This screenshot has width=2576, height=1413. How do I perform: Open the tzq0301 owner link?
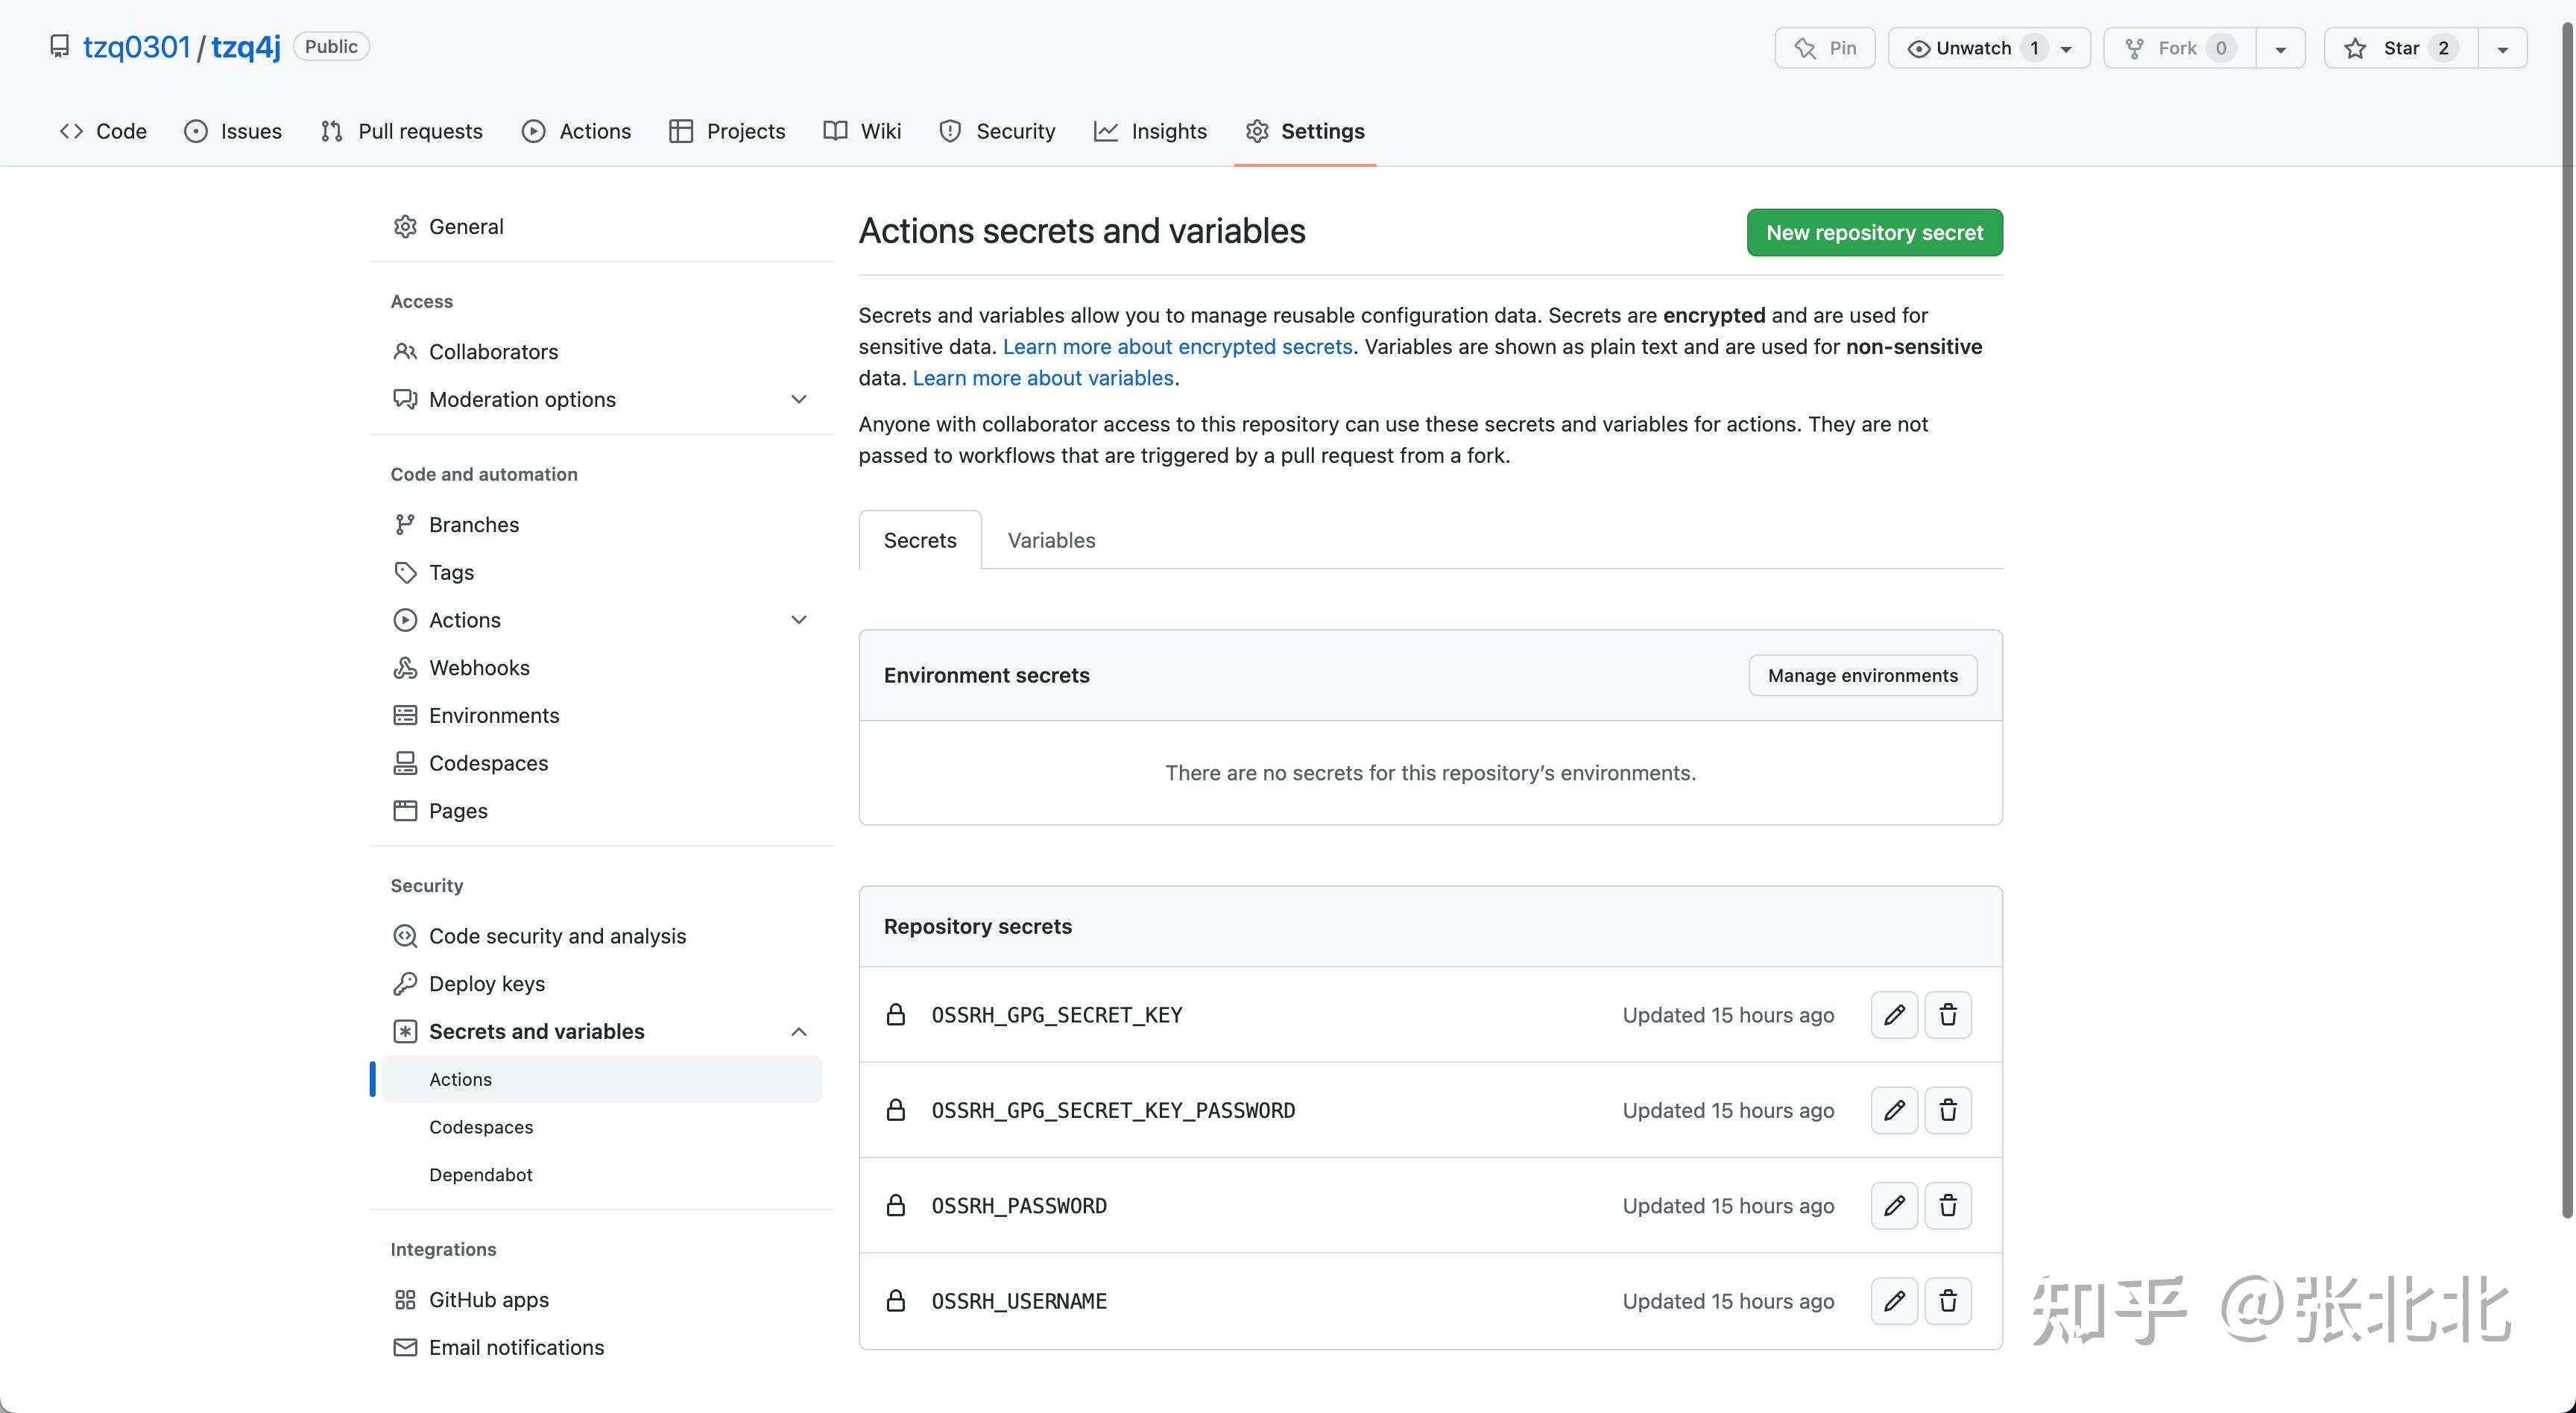(x=136, y=47)
